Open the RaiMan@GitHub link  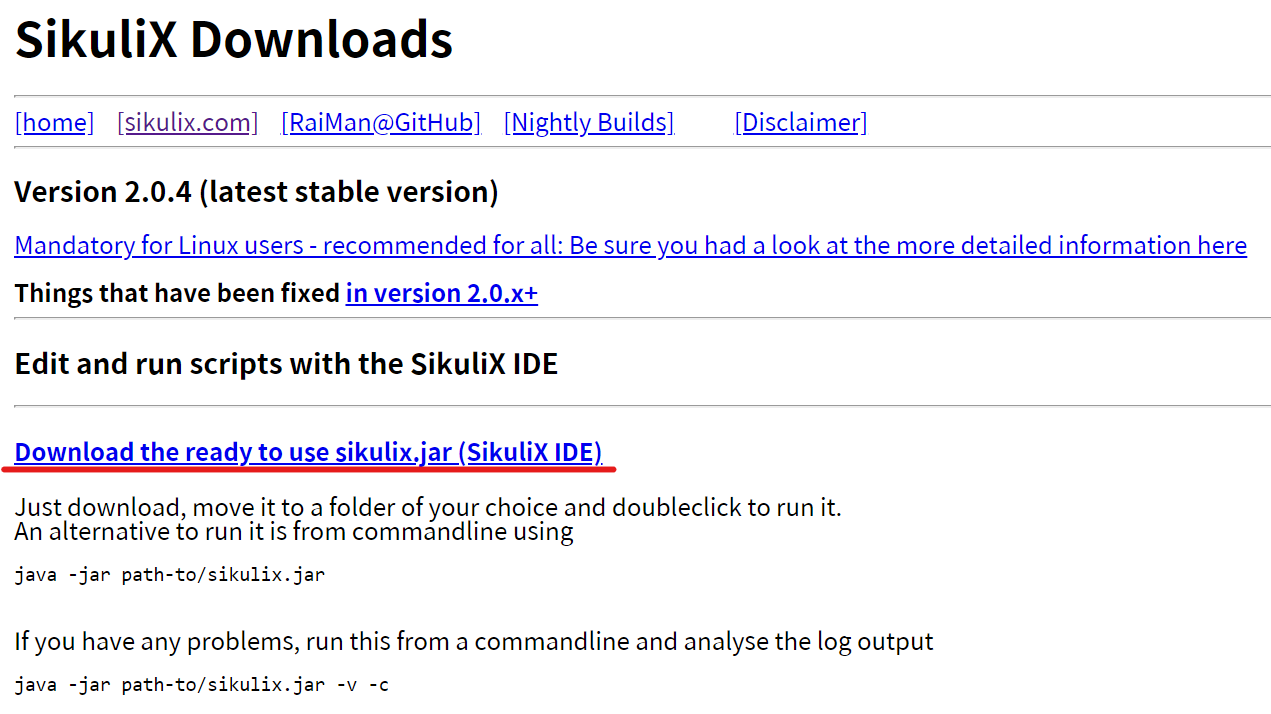point(381,123)
